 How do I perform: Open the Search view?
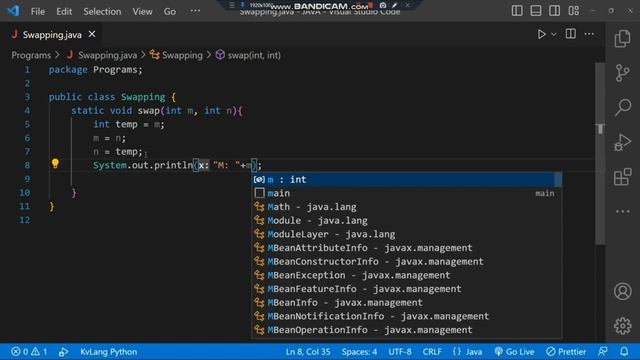coord(623,107)
